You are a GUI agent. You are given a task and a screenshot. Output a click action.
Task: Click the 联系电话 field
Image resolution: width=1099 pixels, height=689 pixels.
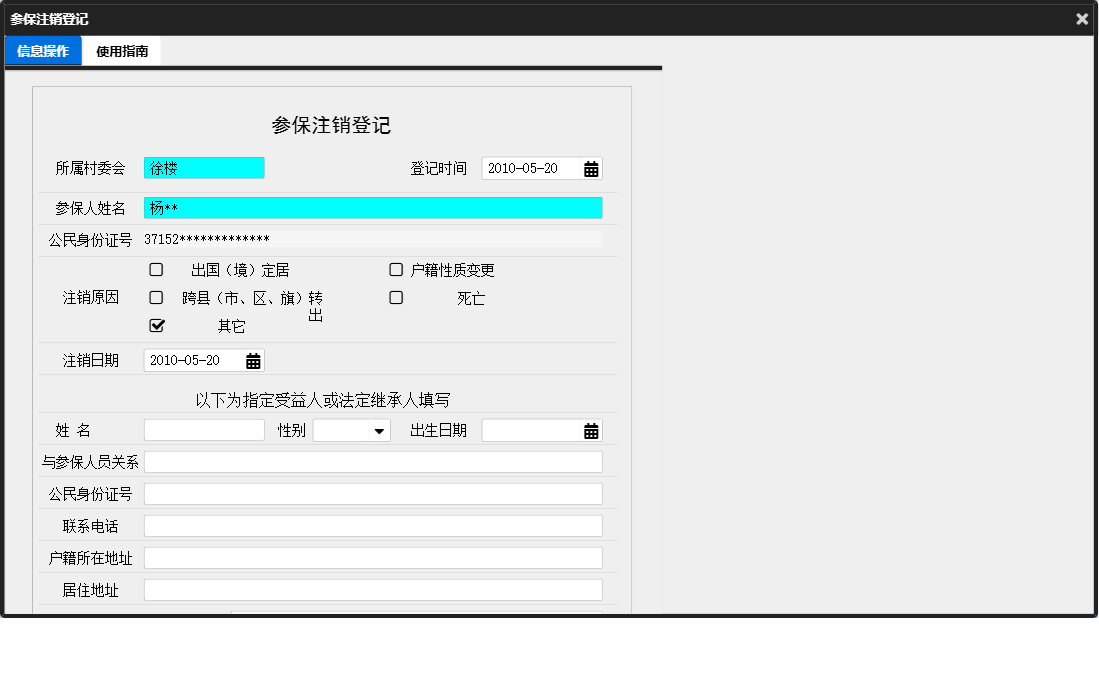point(372,525)
